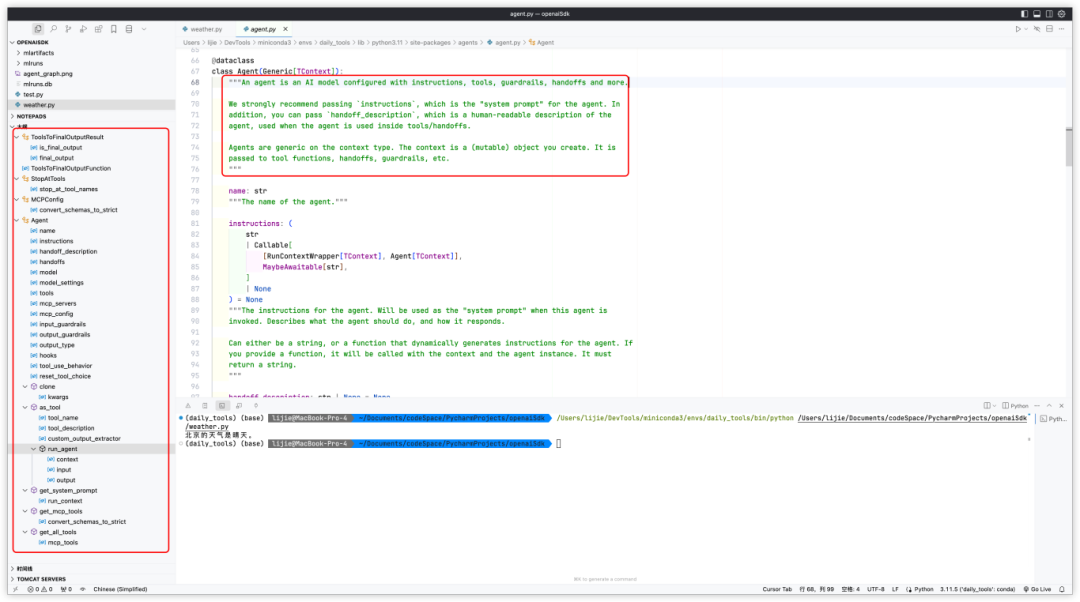
Task: Select run_agent in the outline
Action: [62, 449]
